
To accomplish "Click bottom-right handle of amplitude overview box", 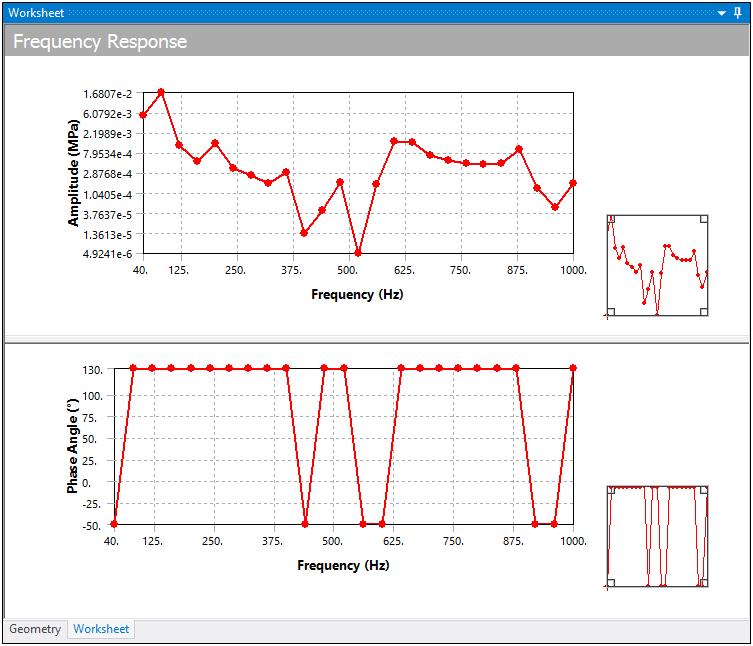I will pos(704,312).
